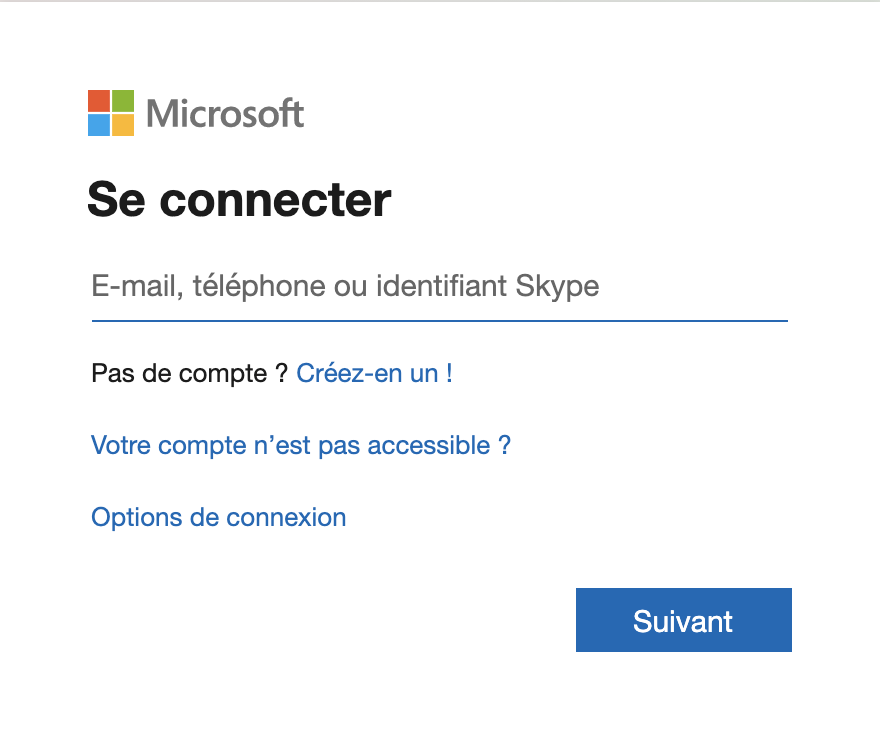Click the gray Microsoft wordmark text
This screenshot has width=880, height=740.
pos(225,113)
